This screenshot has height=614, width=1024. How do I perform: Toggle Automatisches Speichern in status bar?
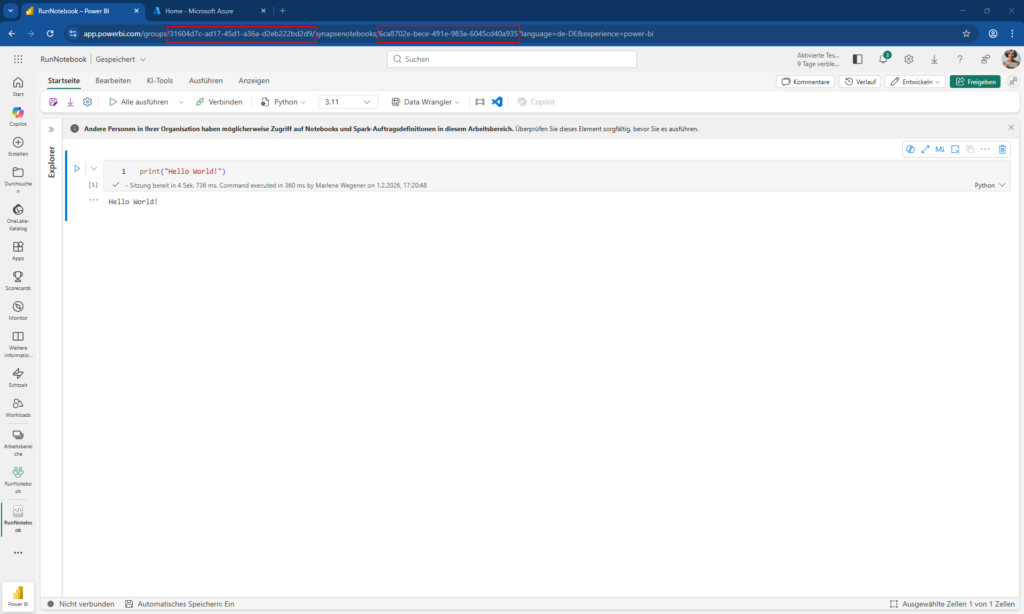click(180, 603)
